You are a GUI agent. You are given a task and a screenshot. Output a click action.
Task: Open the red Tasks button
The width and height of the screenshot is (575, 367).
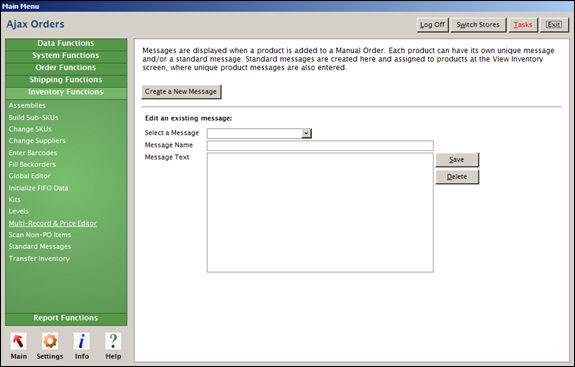(523, 25)
